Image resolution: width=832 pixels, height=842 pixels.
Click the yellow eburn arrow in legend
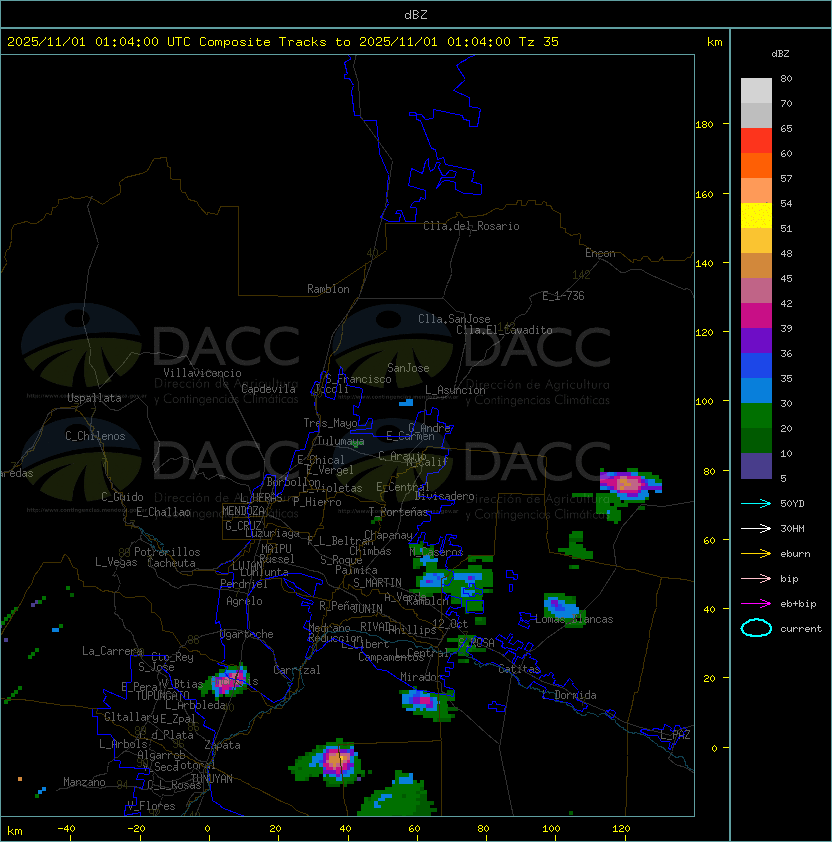[756, 554]
